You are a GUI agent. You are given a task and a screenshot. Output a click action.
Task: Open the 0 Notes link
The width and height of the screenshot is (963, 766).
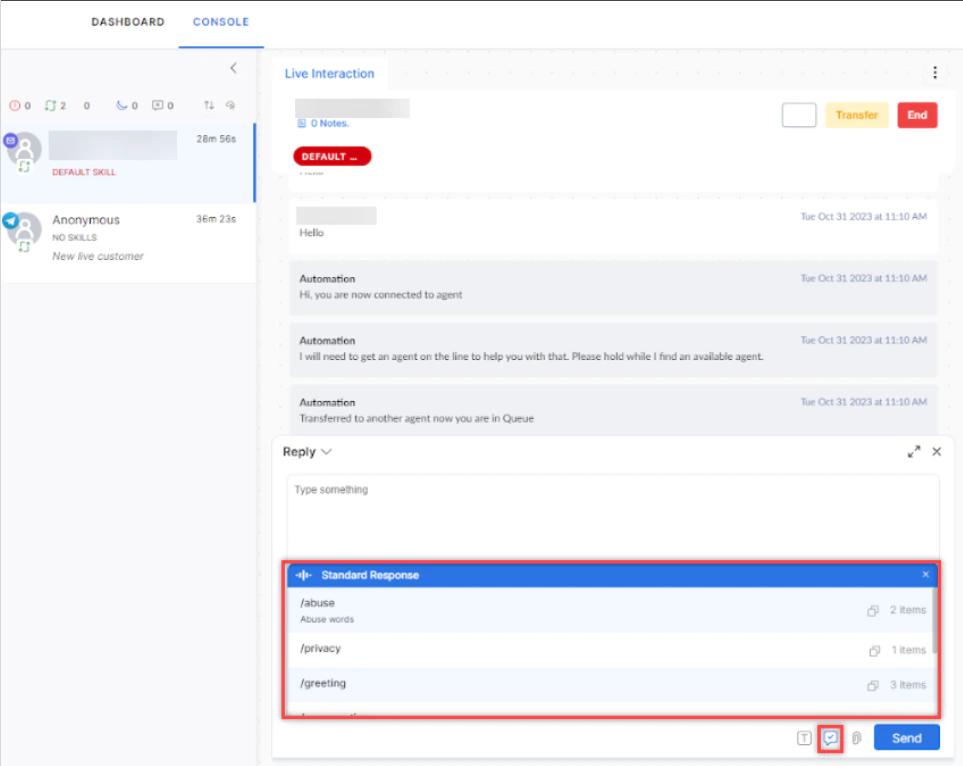pos(329,123)
